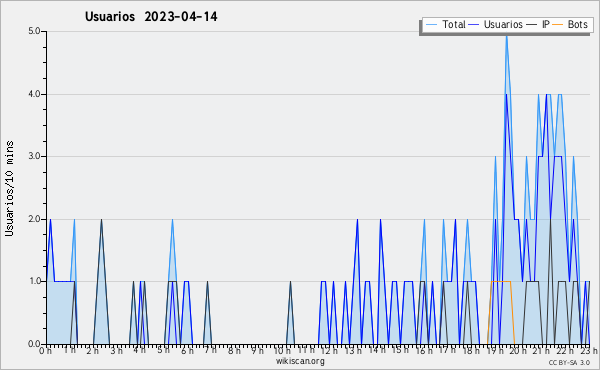Click the 19 h mark on time axis
600x370 pixels.
point(495,351)
